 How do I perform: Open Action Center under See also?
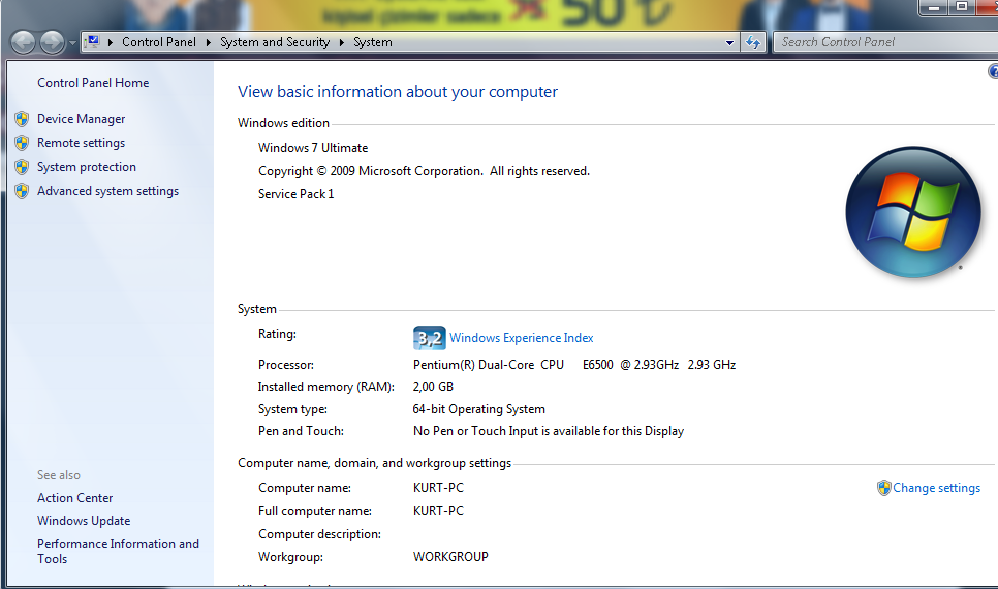click(x=75, y=498)
